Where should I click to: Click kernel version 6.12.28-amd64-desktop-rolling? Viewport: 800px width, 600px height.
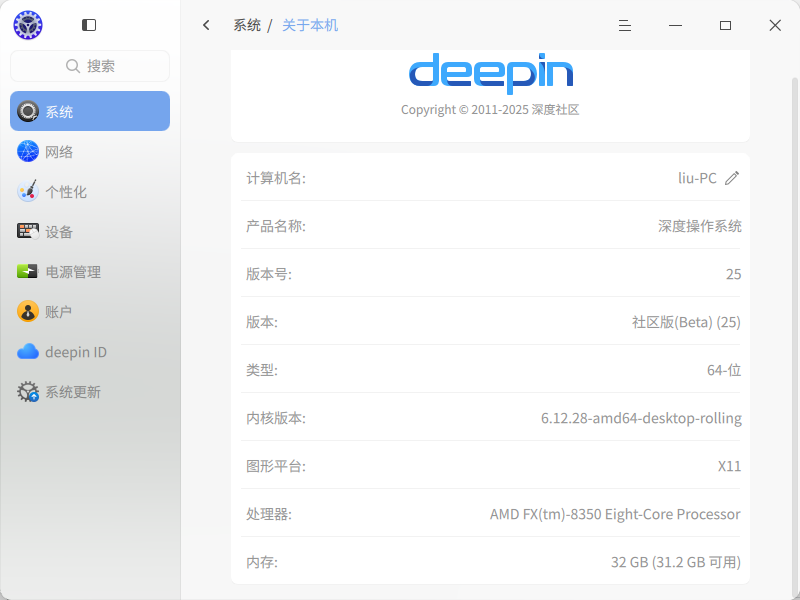(x=641, y=418)
